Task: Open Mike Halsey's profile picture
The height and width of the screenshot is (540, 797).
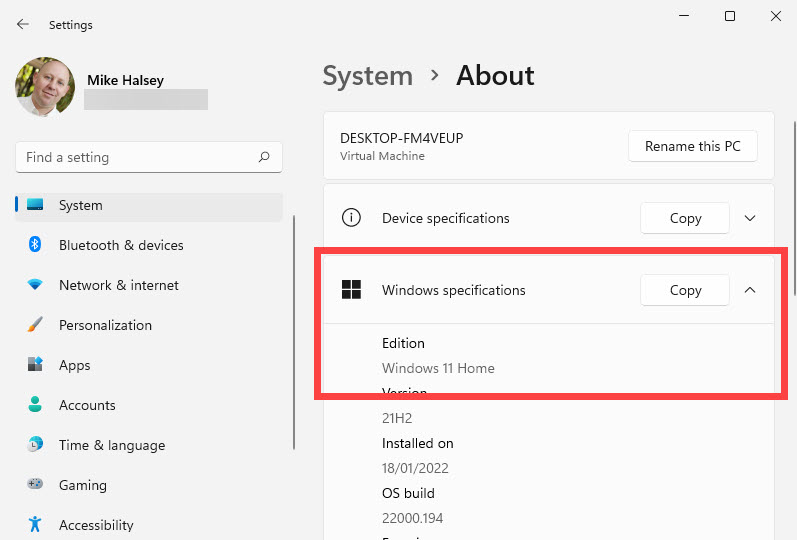Action: coord(45,87)
